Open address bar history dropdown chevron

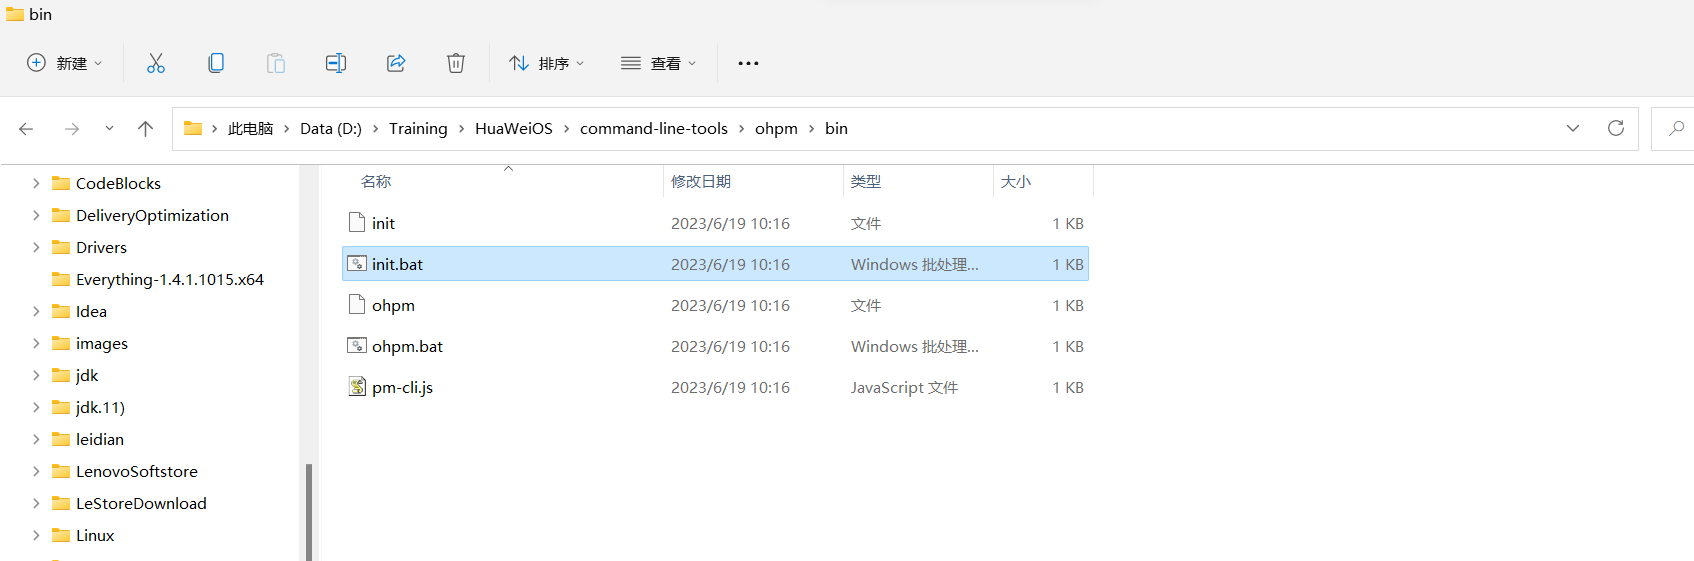coord(1573,128)
